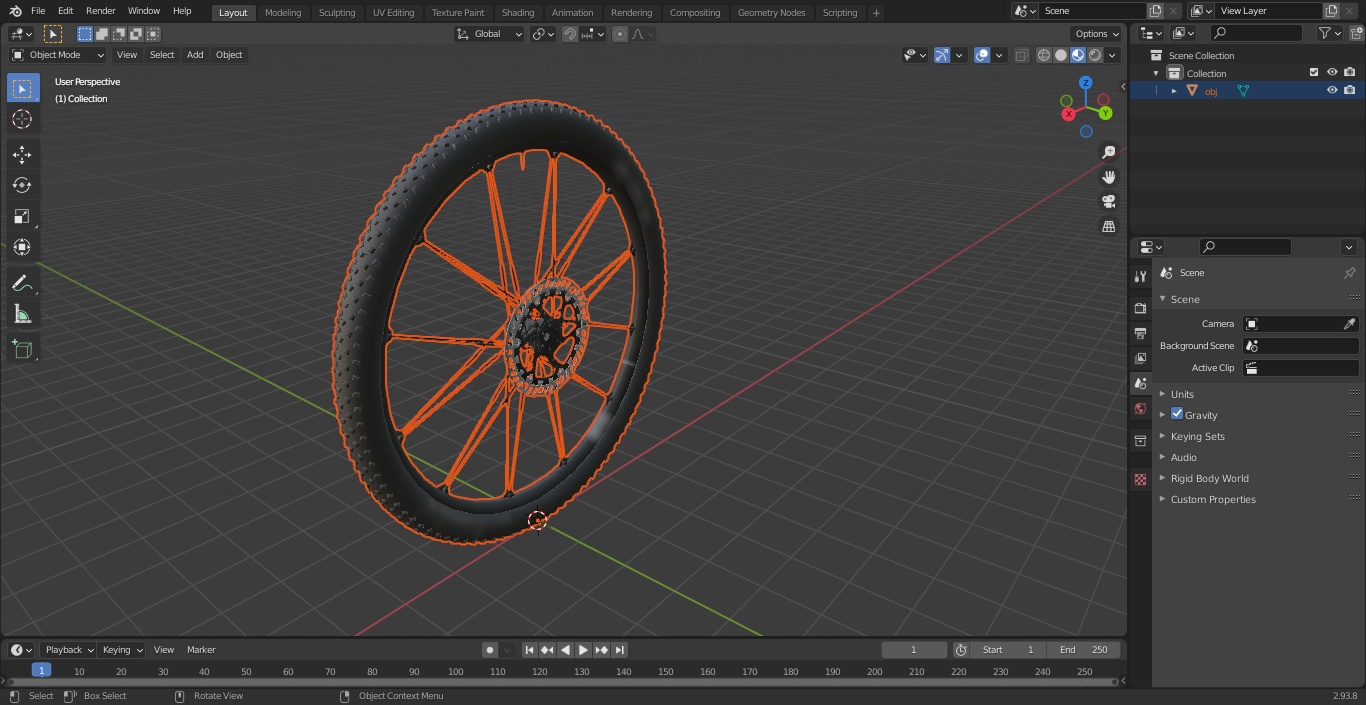Toggle viewport overlays display
The image size is (1366, 705).
[x=982, y=55]
